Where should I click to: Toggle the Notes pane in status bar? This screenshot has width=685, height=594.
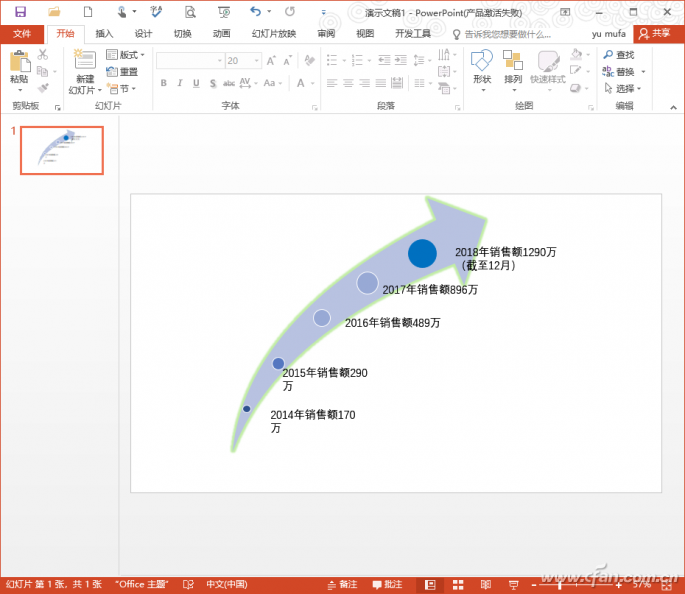[342, 584]
